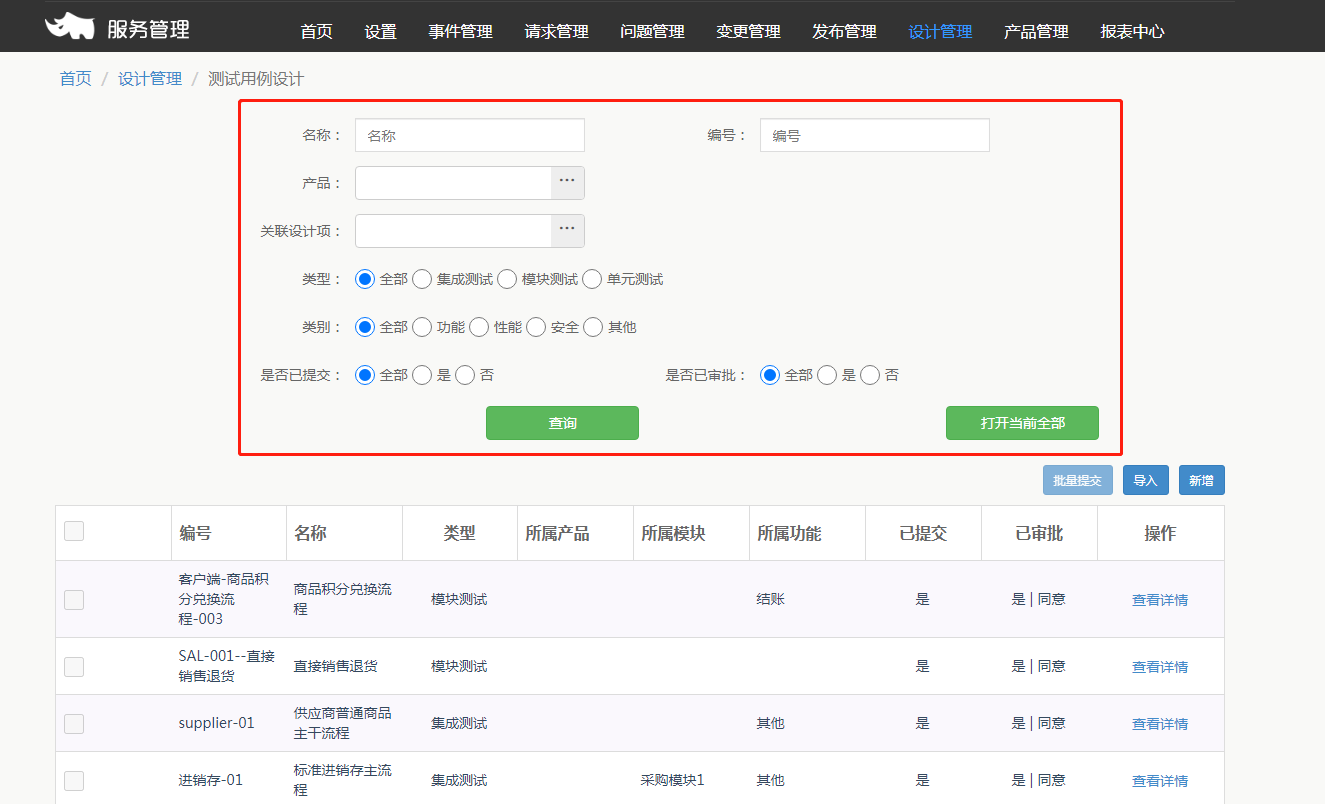1325x804 pixels.
Task: Open the 发布管理 nav menu
Action: pyautogui.click(x=844, y=31)
